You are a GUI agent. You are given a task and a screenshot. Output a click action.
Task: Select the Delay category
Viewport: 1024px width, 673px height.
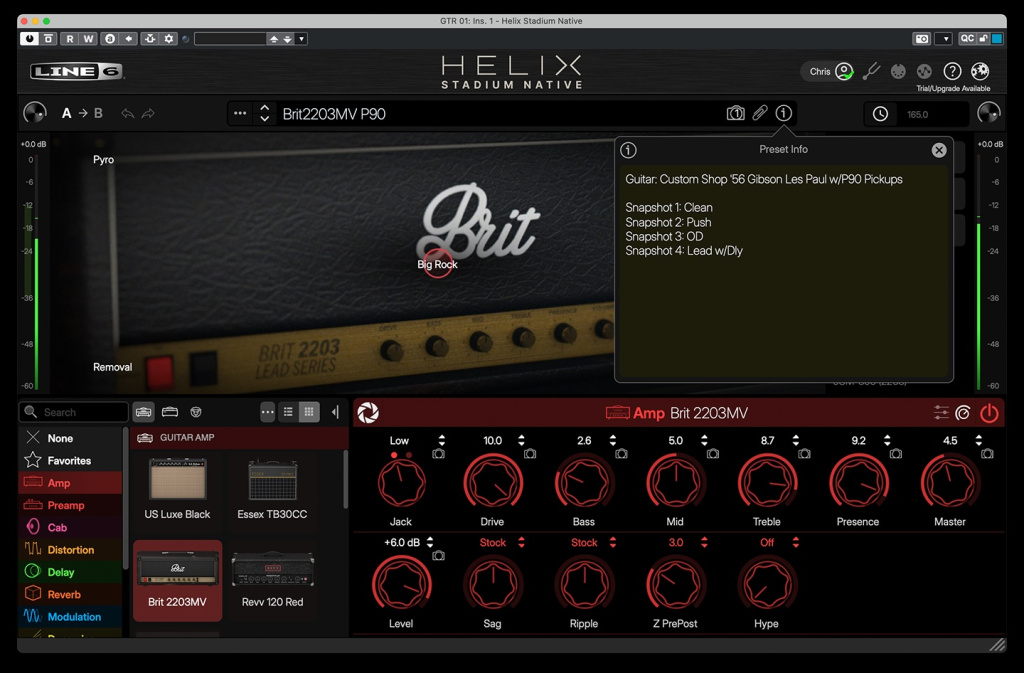pyautogui.click(x=72, y=572)
